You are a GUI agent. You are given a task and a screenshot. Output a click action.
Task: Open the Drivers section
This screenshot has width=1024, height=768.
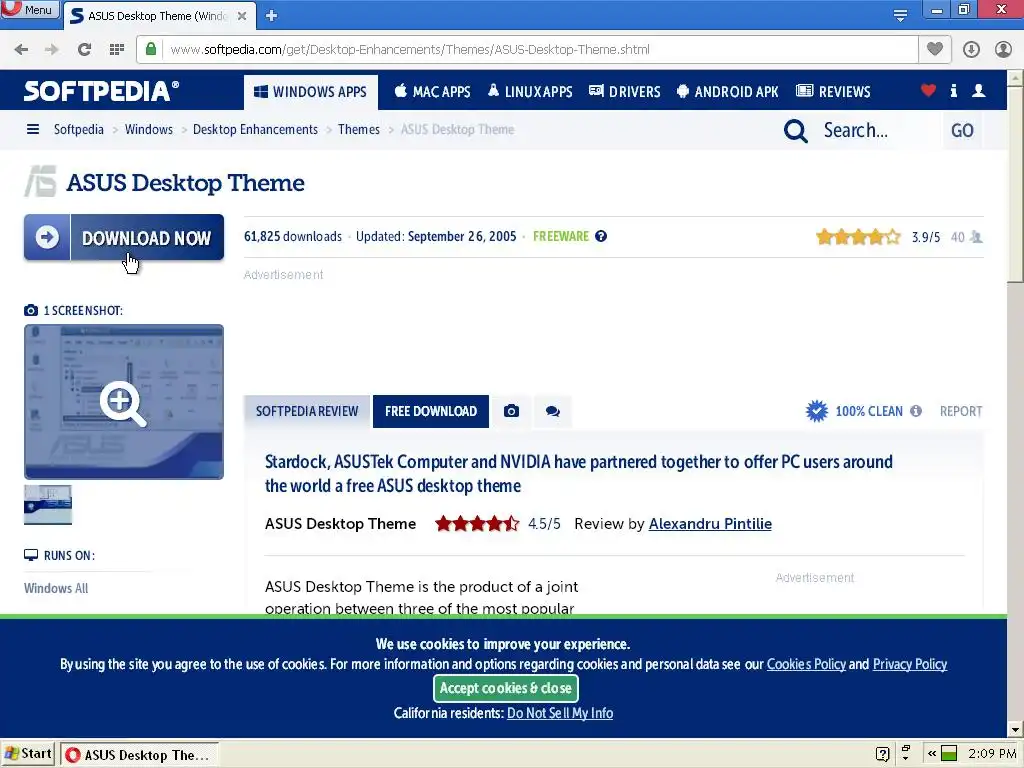(x=625, y=91)
